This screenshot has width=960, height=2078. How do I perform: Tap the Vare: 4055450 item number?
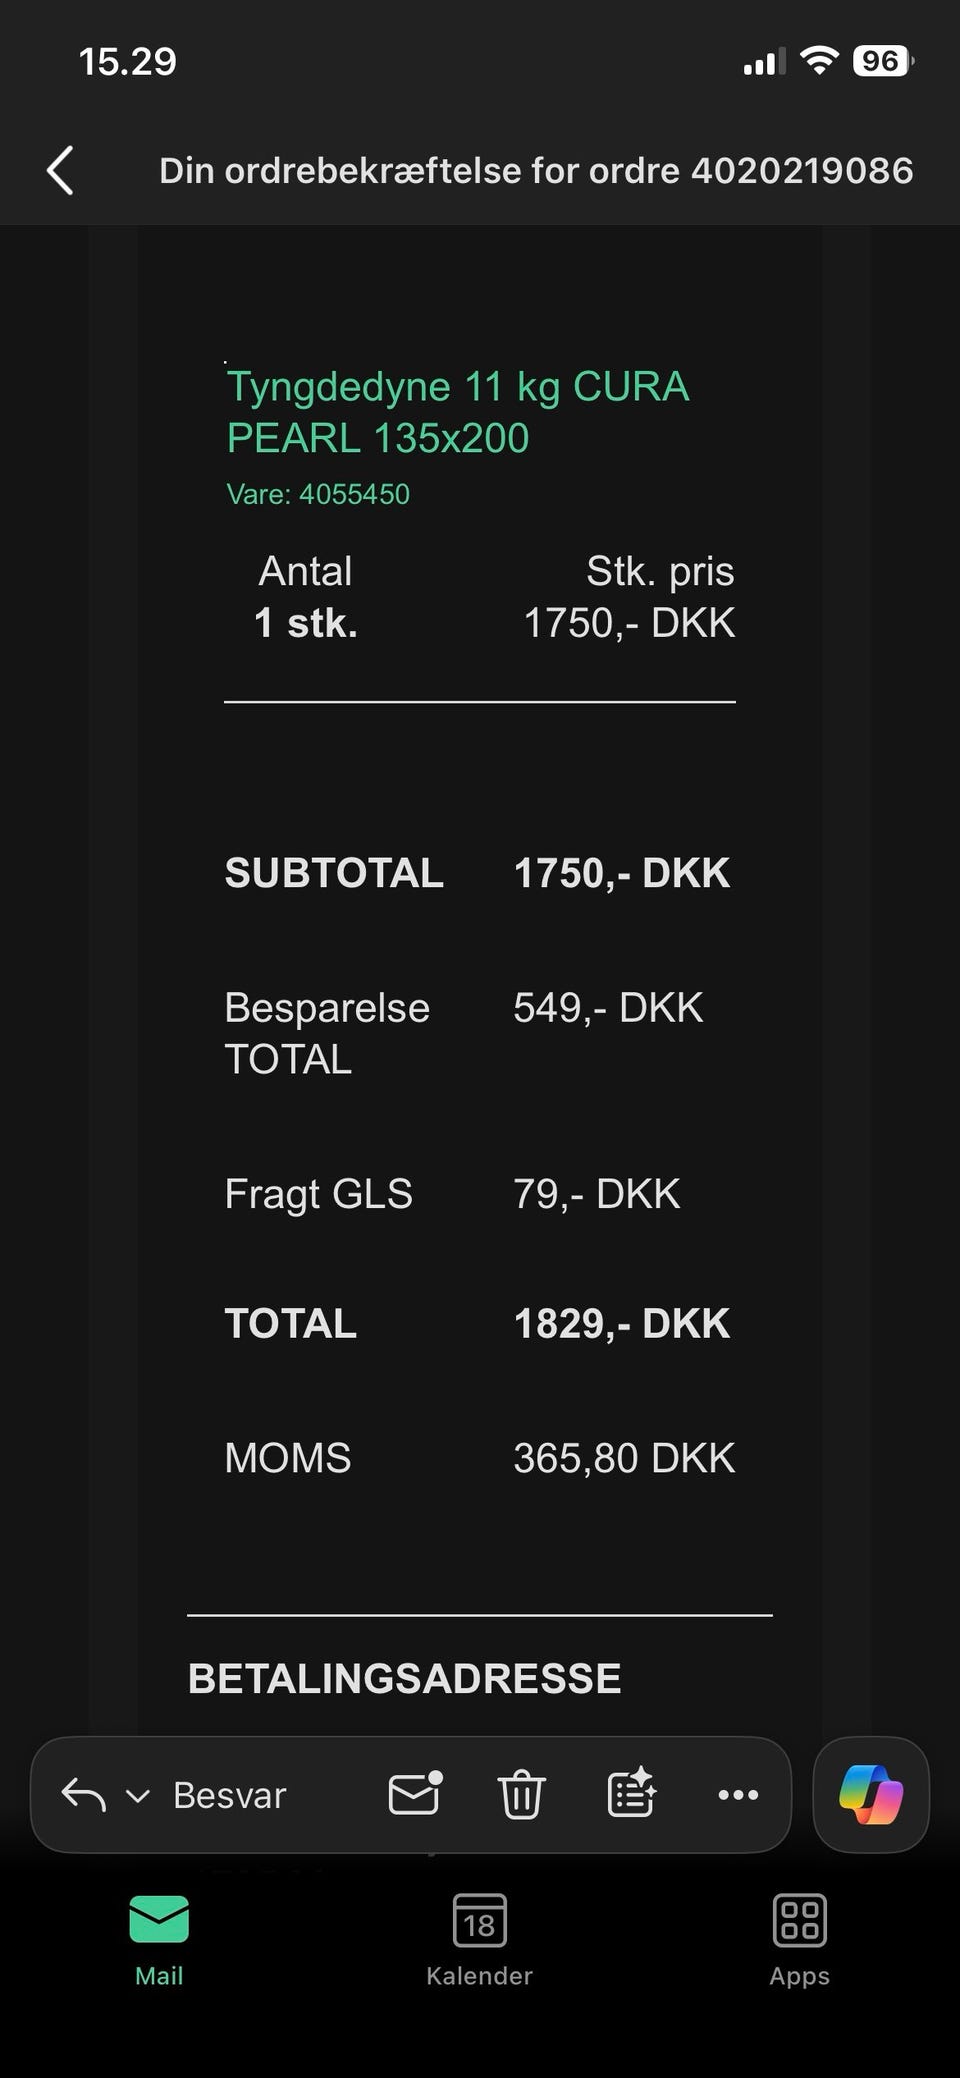point(318,494)
